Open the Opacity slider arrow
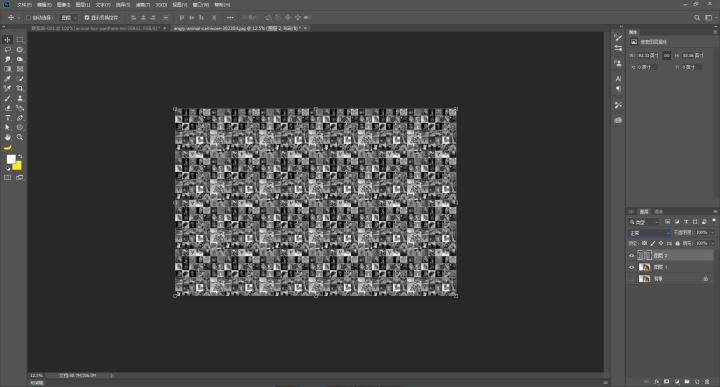Image resolution: width=720 pixels, height=387 pixels. [x=713, y=233]
